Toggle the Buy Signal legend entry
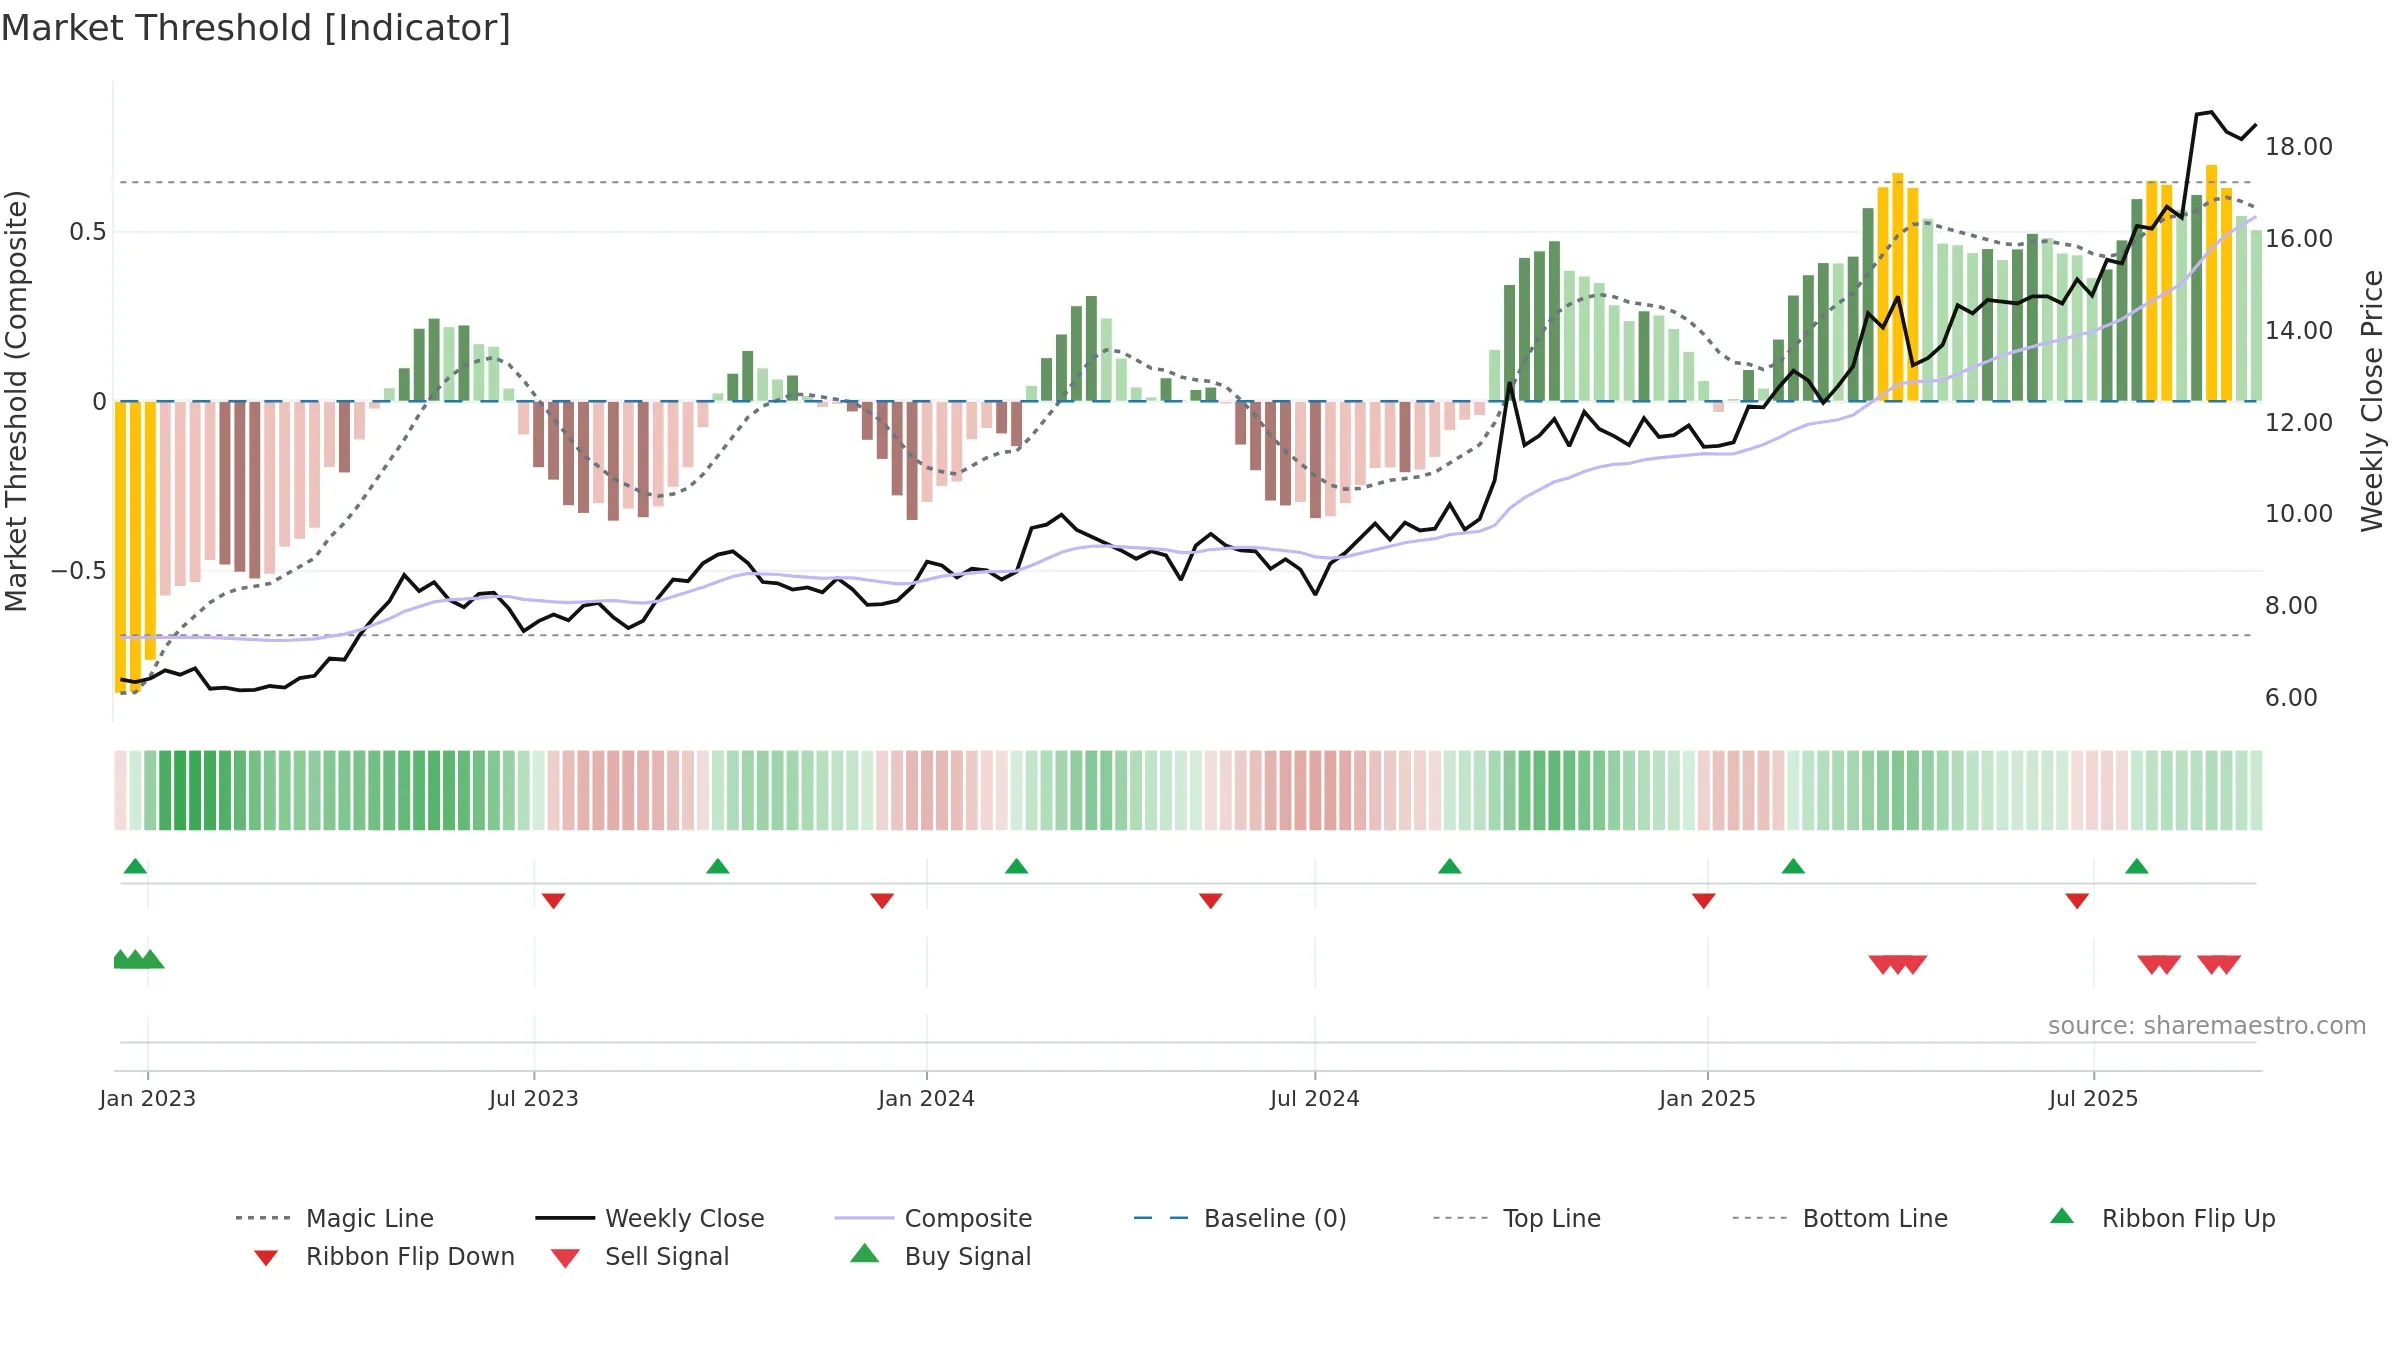The width and height of the screenshot is (2400, 1350). pos(940,1256)
